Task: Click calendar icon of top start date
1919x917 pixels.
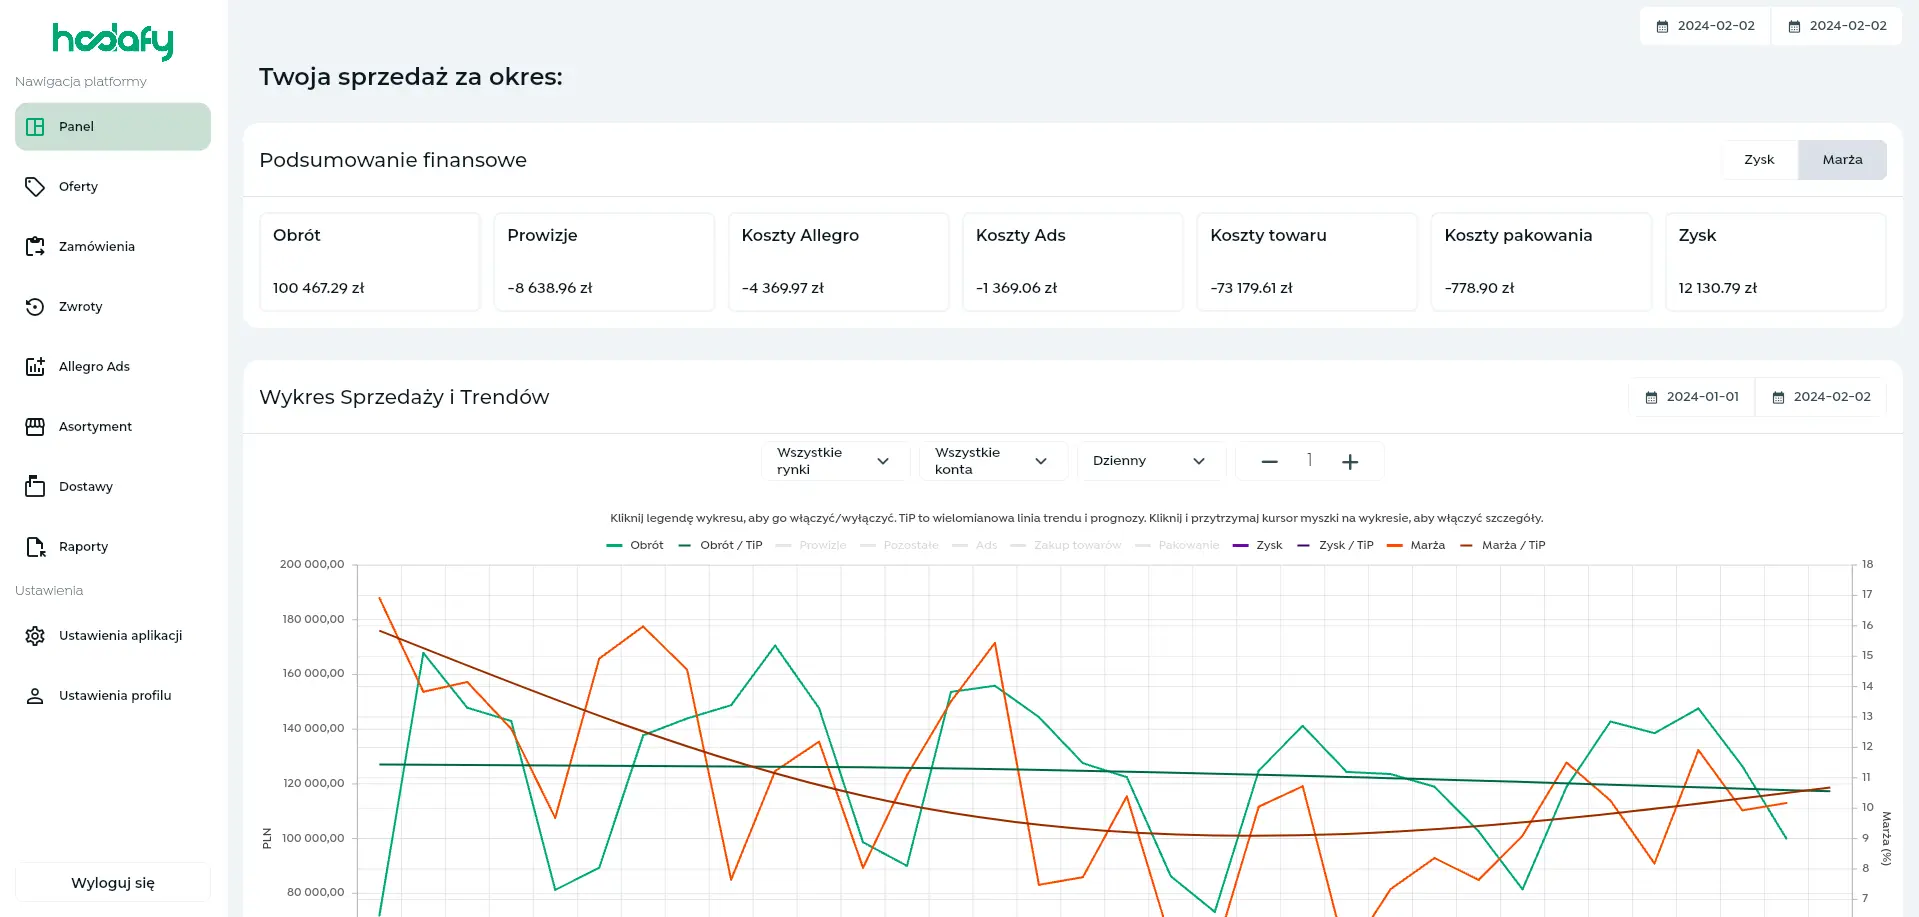Action: [1662, 26]
